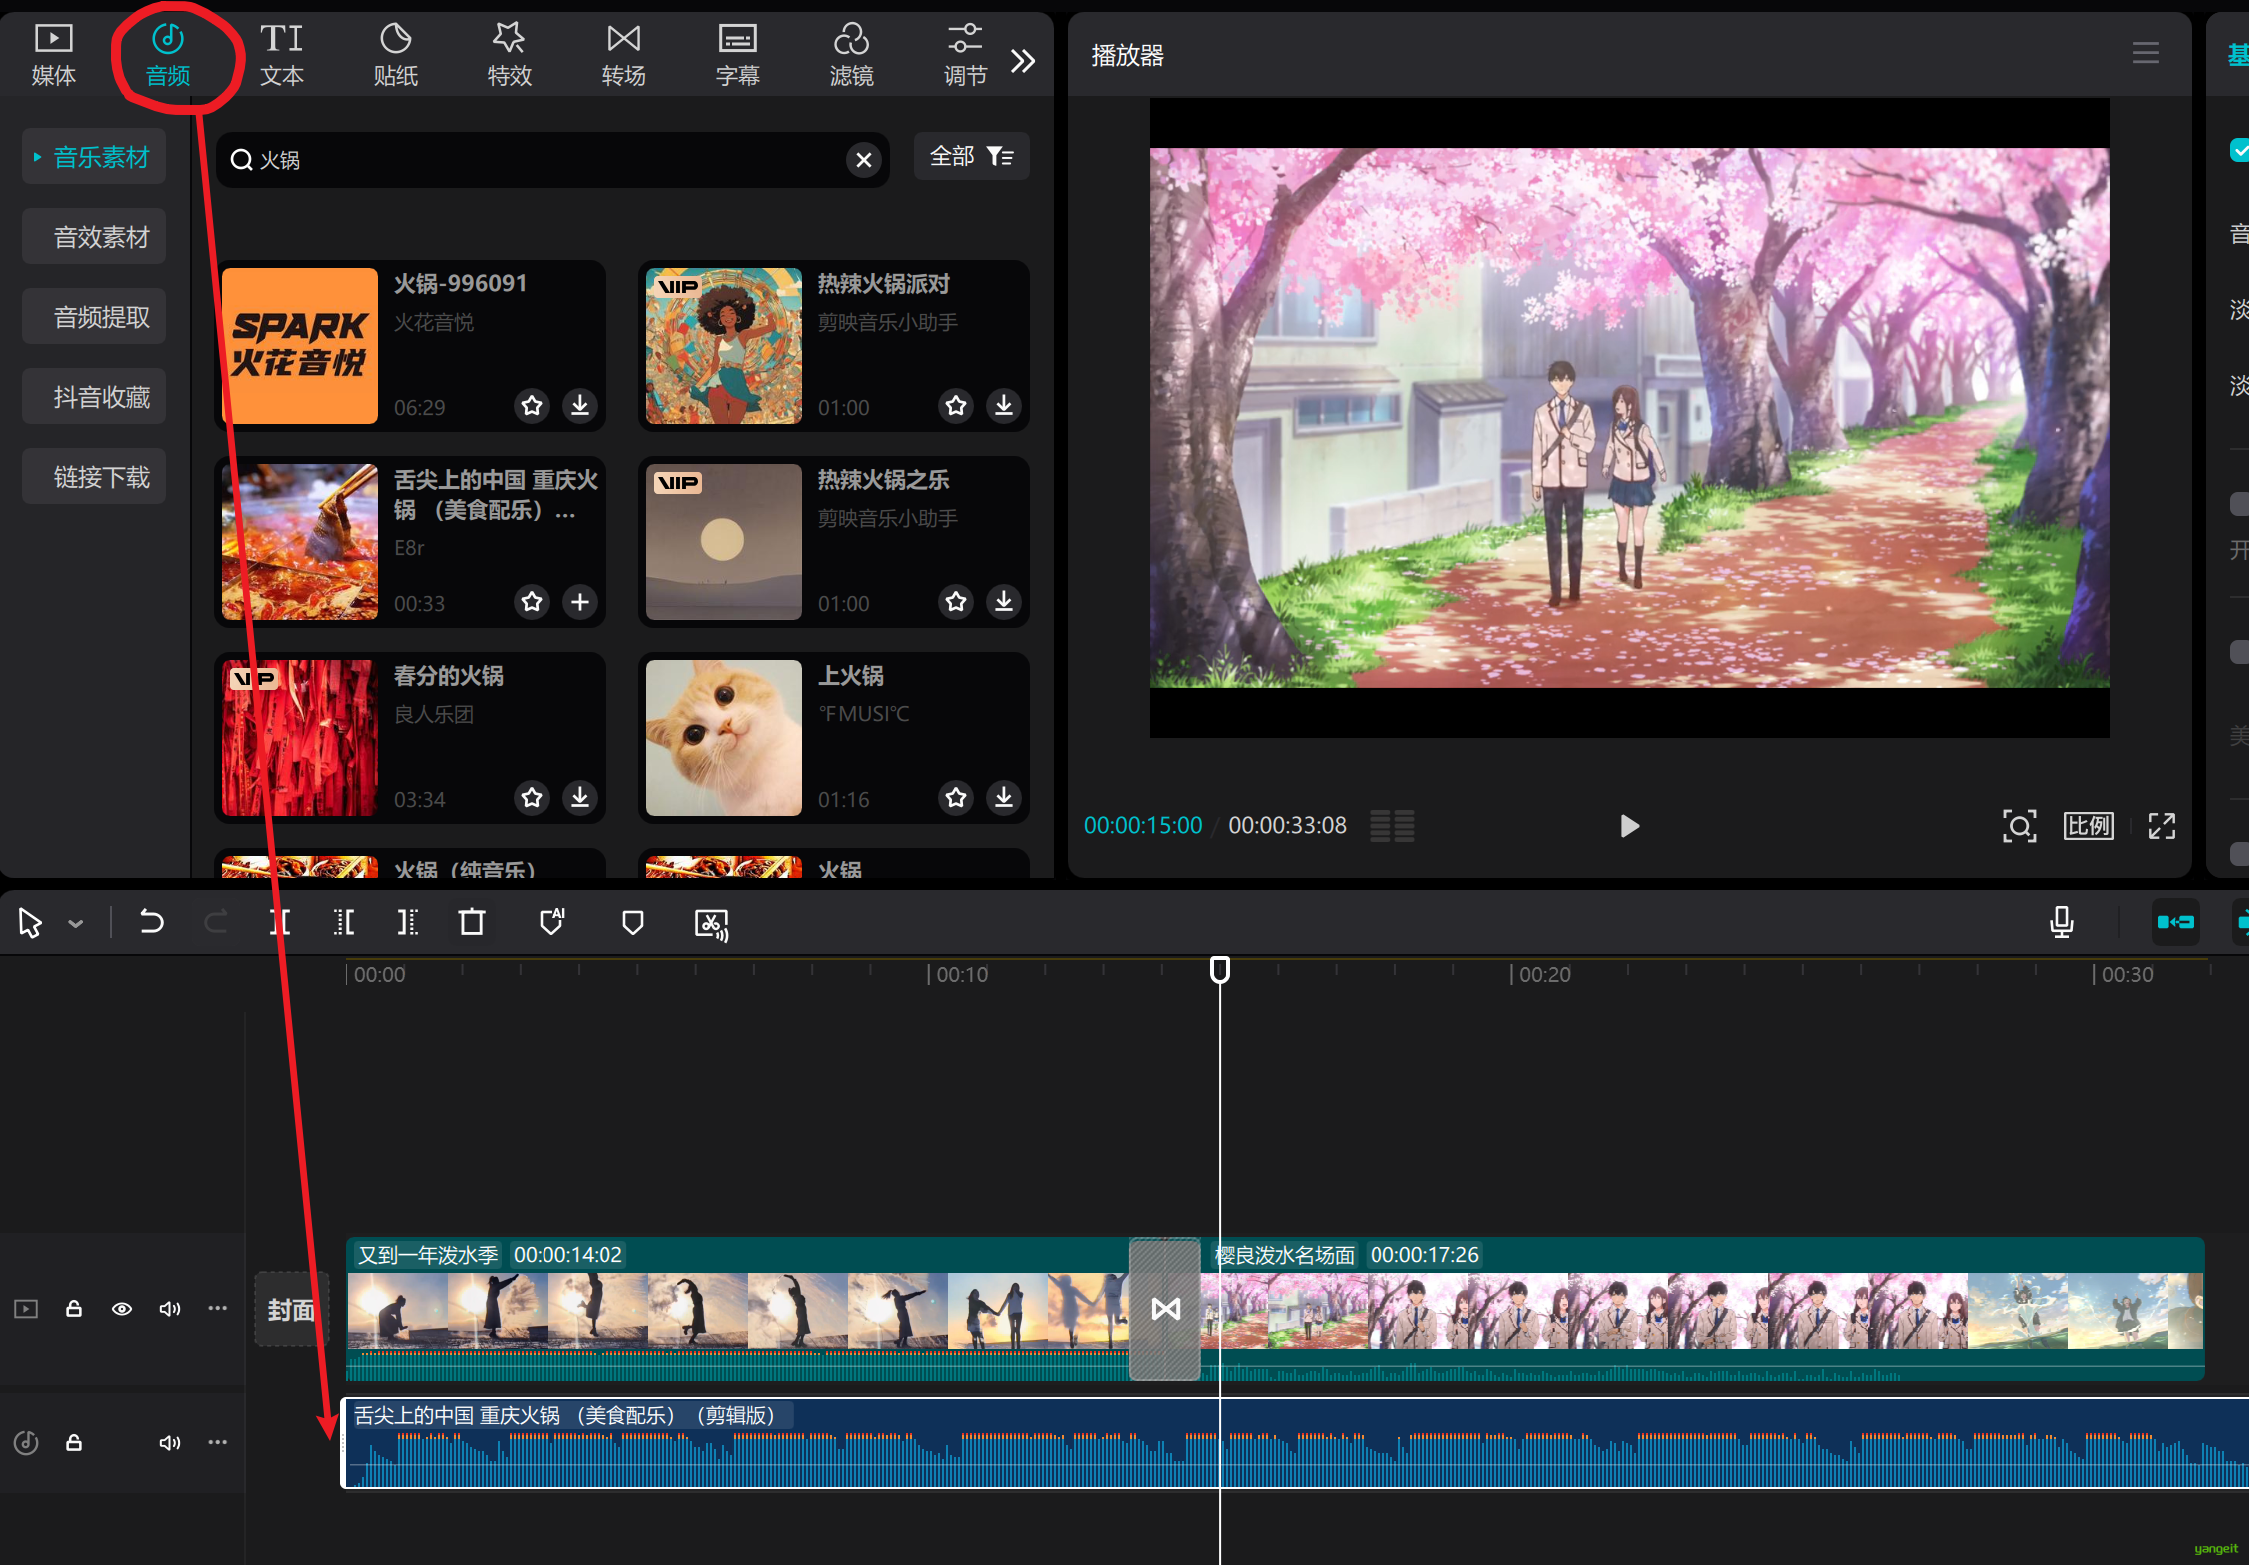The image size is (2249, 1565).
Task: Open the 链接下载 link download section
Action: point(94,477)
